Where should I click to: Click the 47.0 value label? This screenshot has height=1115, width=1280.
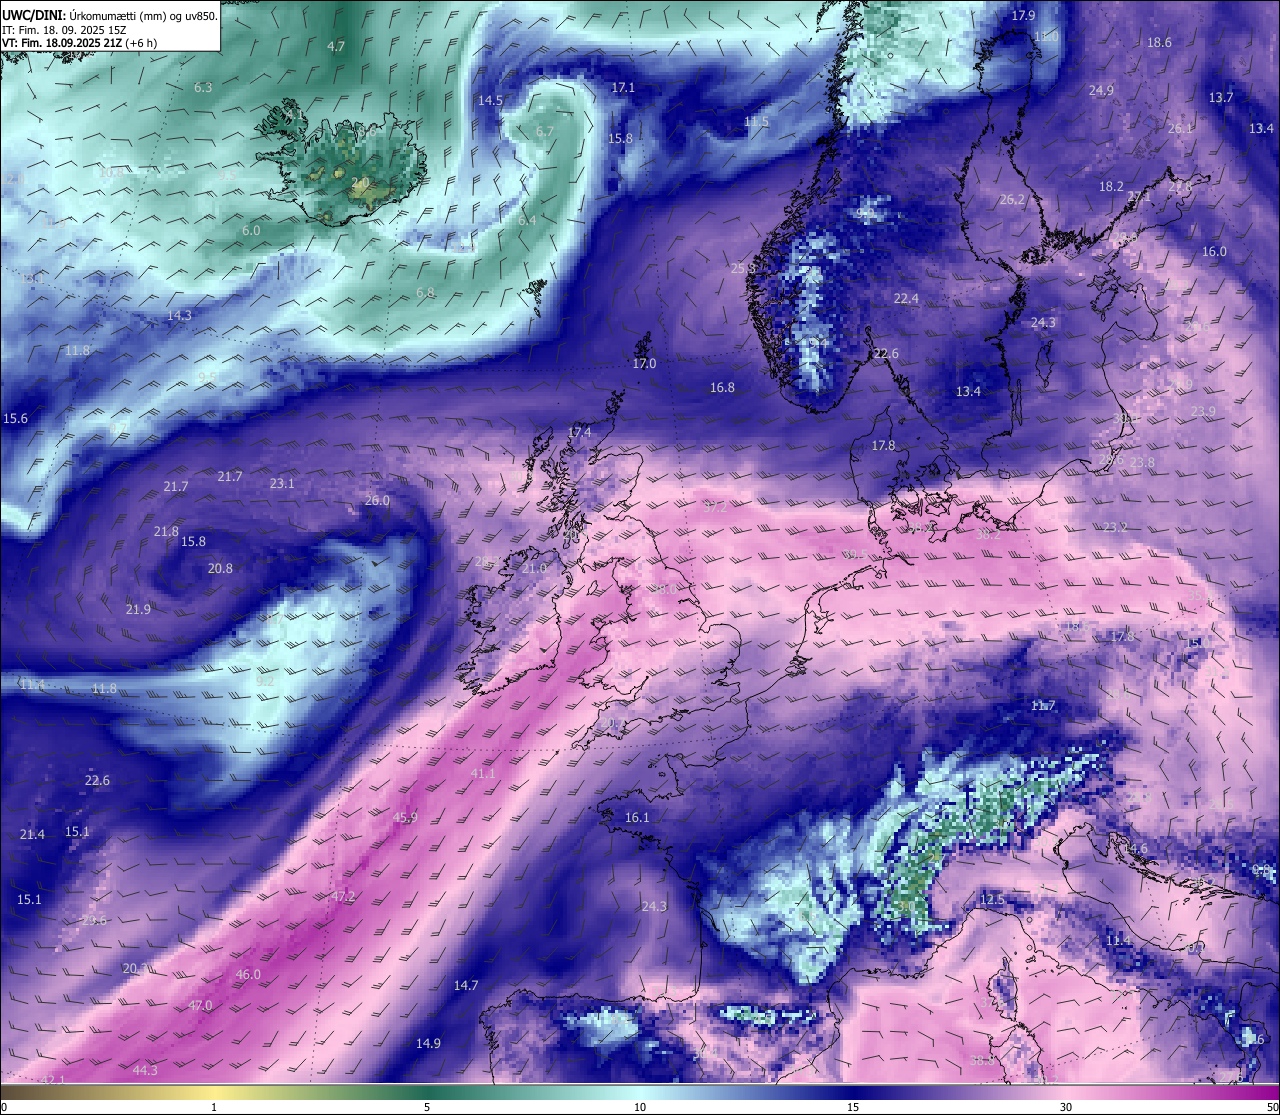pyautogui.click(x=200, y=1006)
